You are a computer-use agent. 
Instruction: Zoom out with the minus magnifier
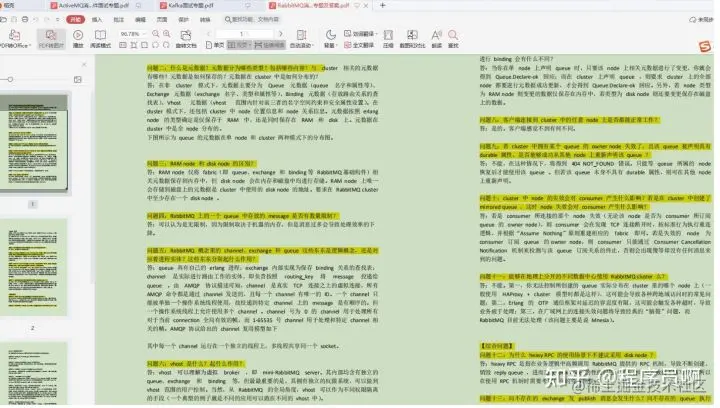pyautogui.click(x=156, y=34)
